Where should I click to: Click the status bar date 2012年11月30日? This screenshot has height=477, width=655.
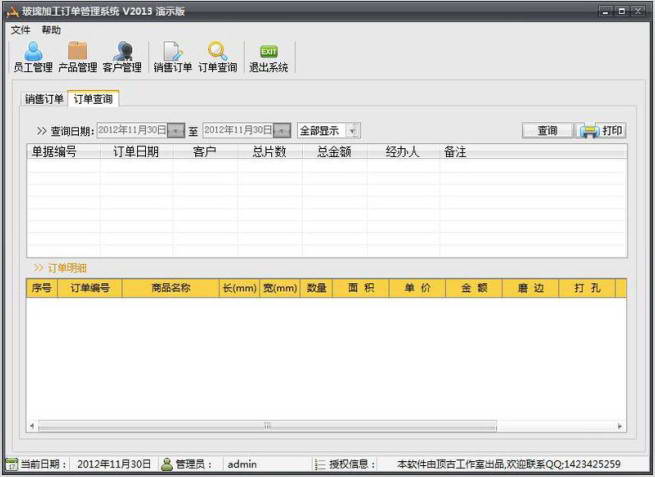114,464
